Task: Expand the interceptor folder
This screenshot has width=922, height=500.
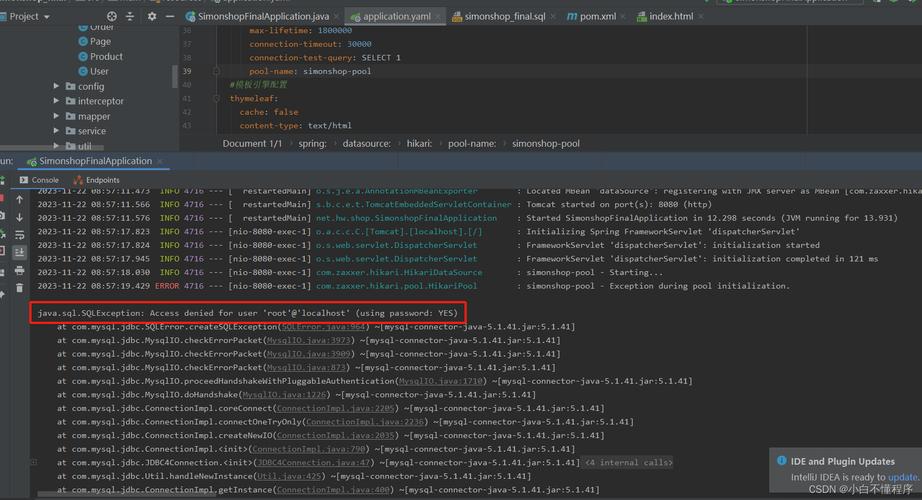Action: 57,101
